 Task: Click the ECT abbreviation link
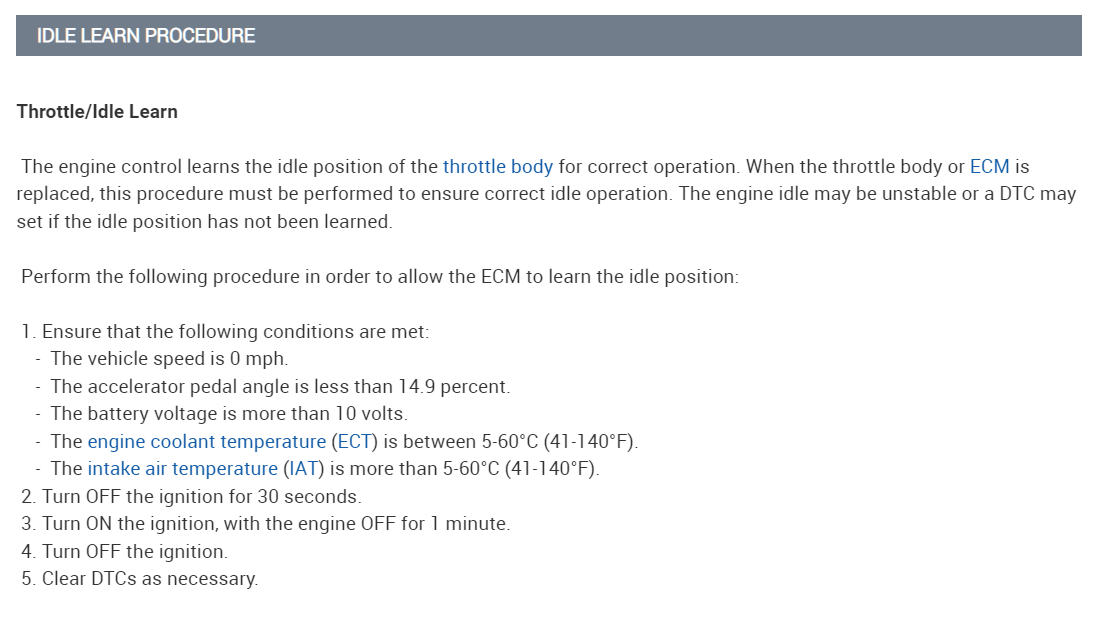(353, 441)
